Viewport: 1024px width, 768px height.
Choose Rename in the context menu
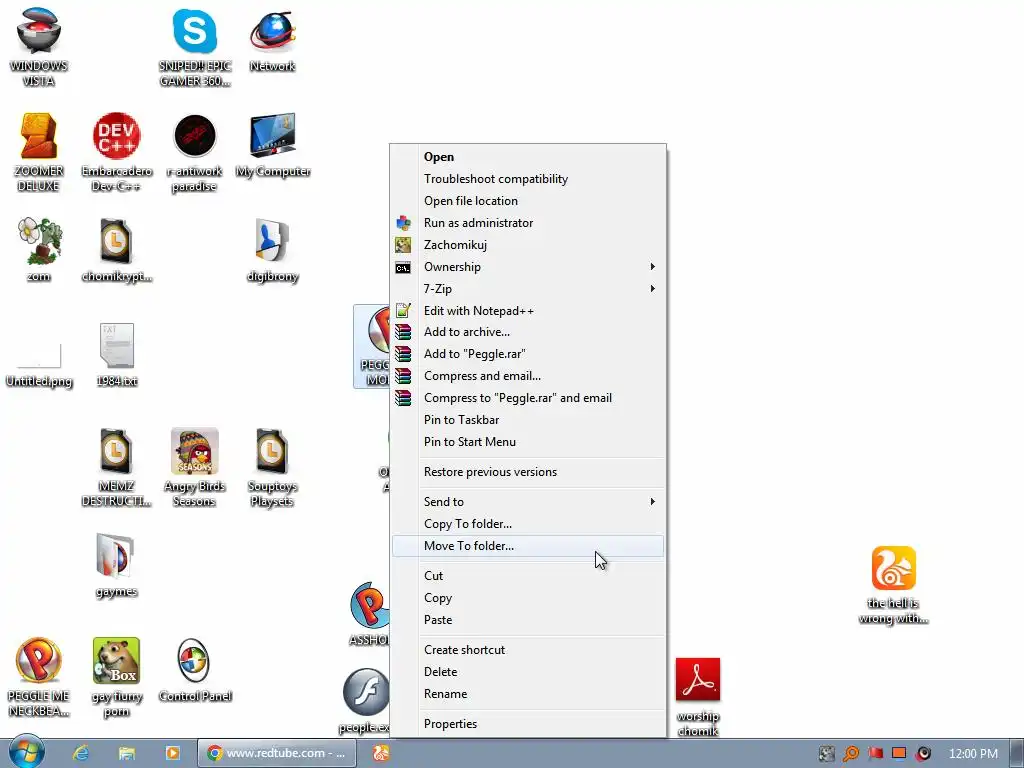point(528,694)
